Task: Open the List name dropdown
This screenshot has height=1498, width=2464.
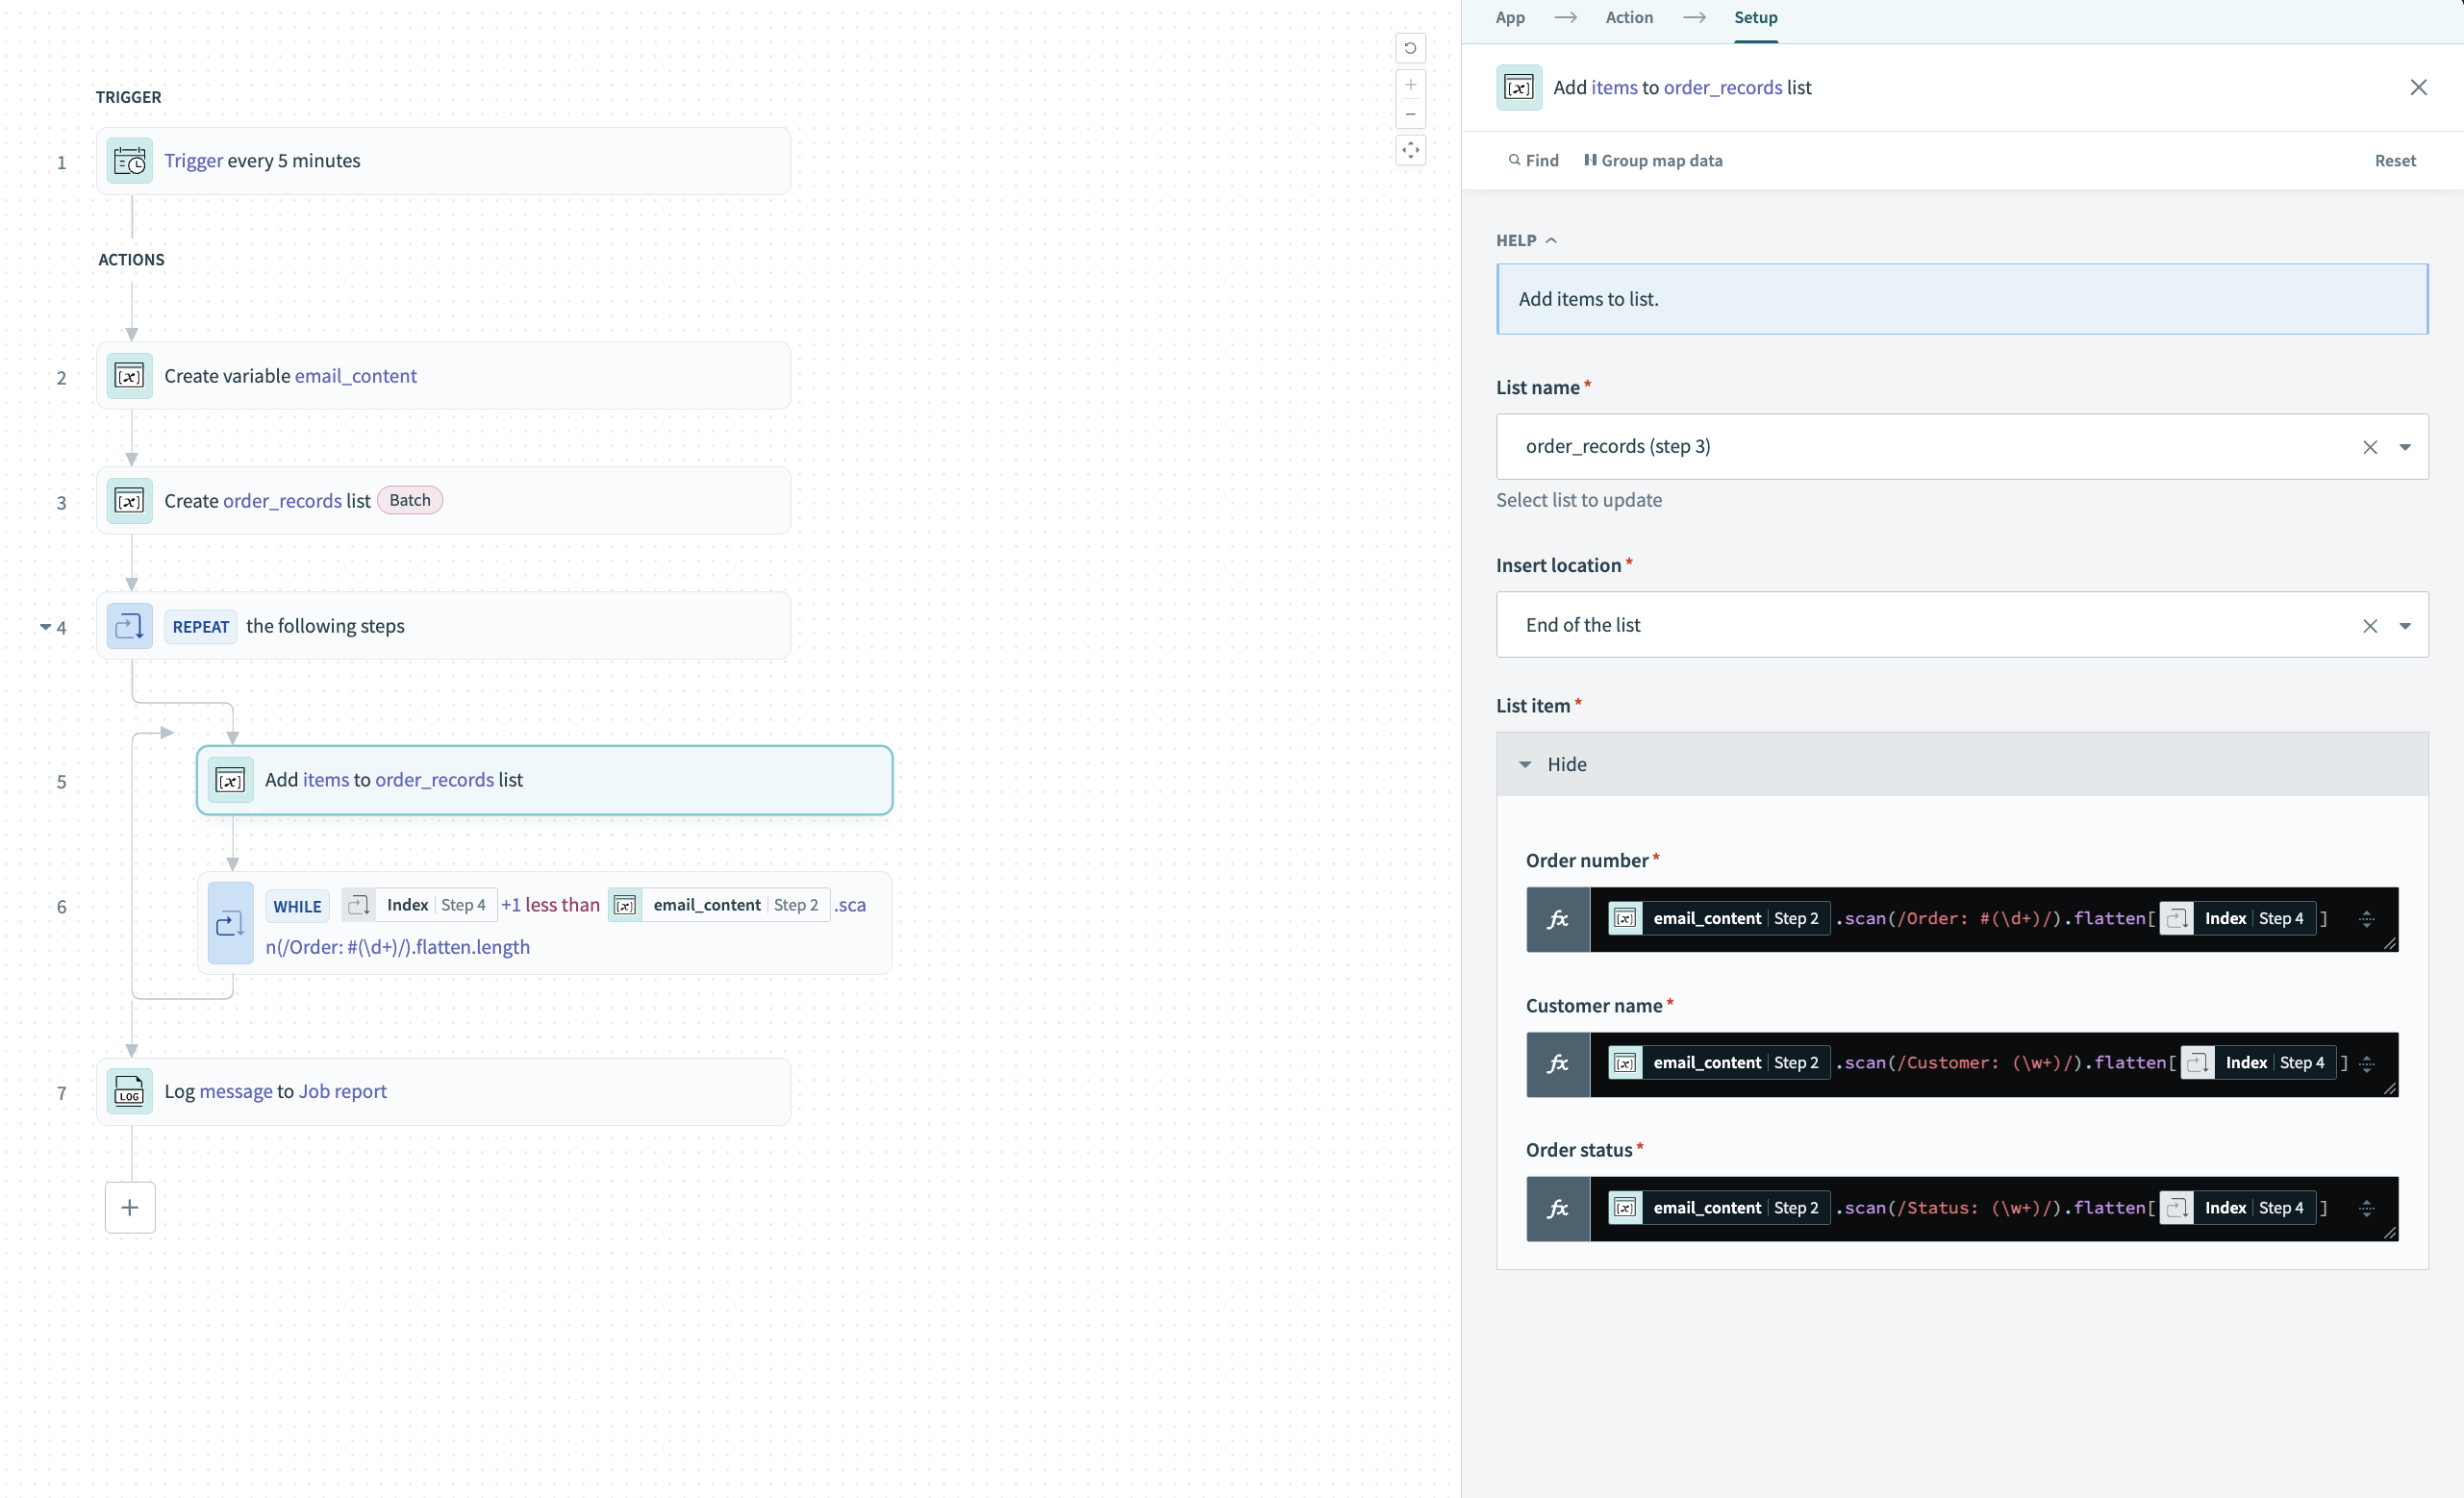Action: click(2406, 447)
